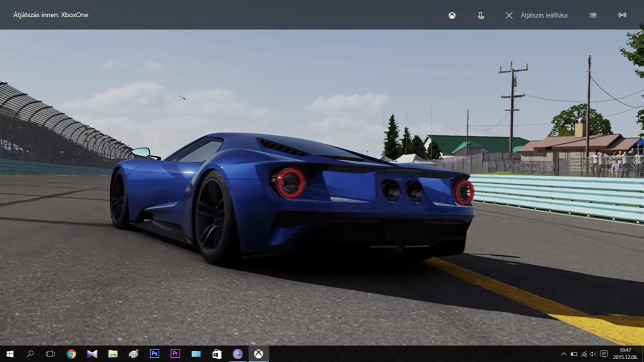The width and height of the screenshot is (644, 362).
Task: Open Visual Studio from taskbar
Action: click(92, 354)
